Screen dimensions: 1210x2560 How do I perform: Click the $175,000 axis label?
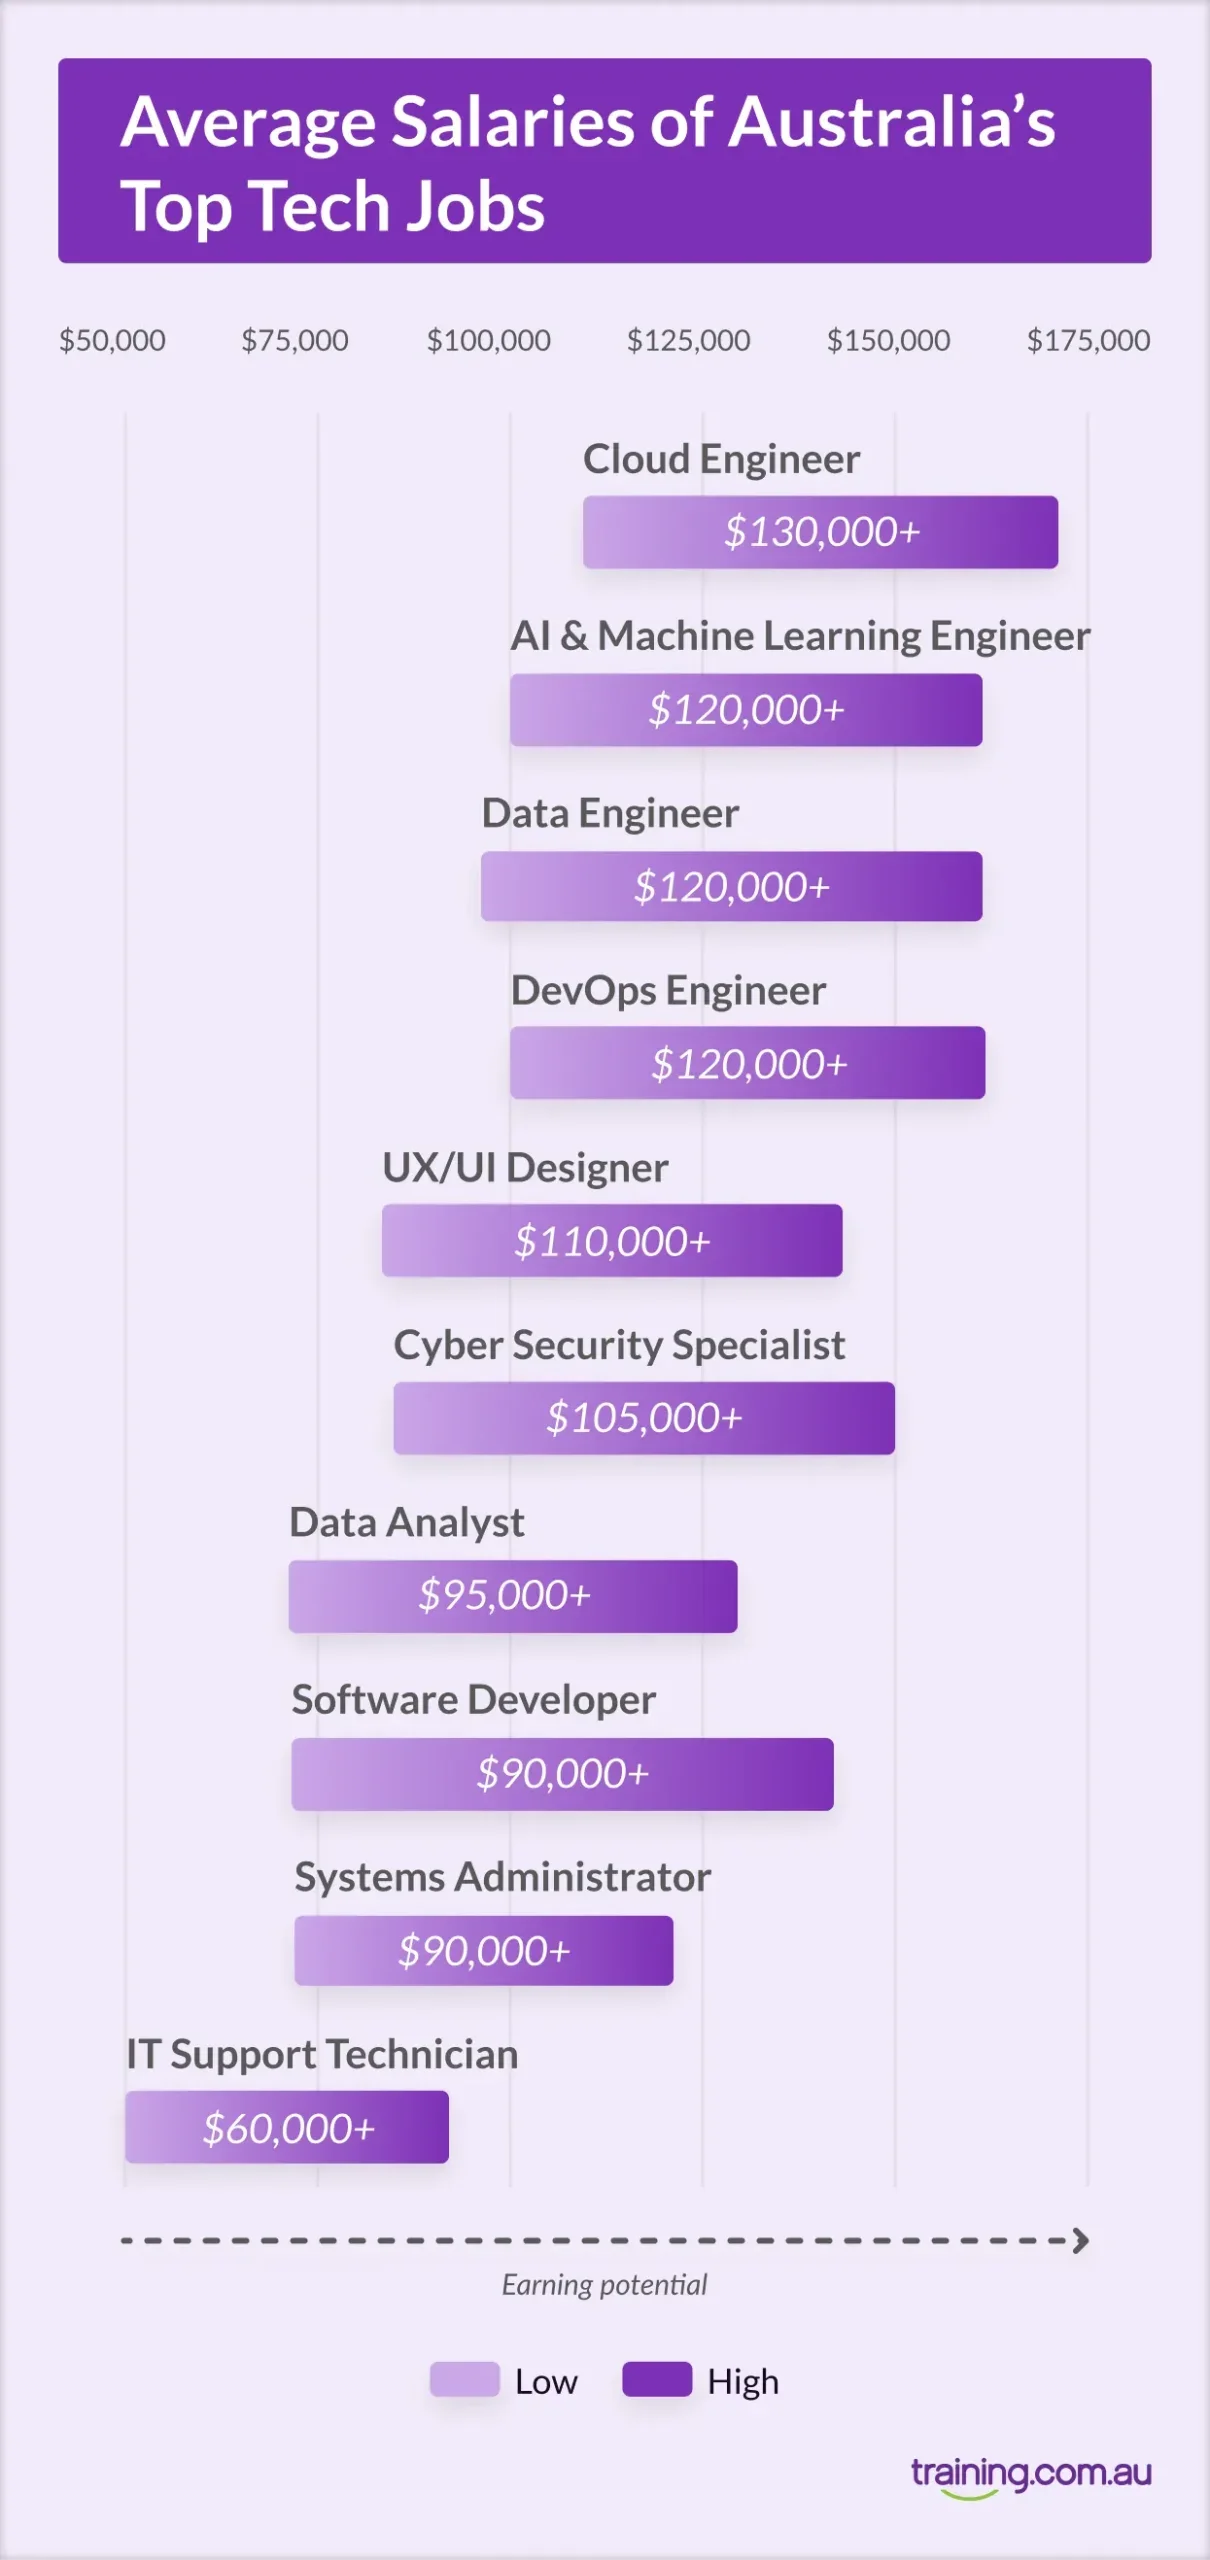coord(1088,340)
